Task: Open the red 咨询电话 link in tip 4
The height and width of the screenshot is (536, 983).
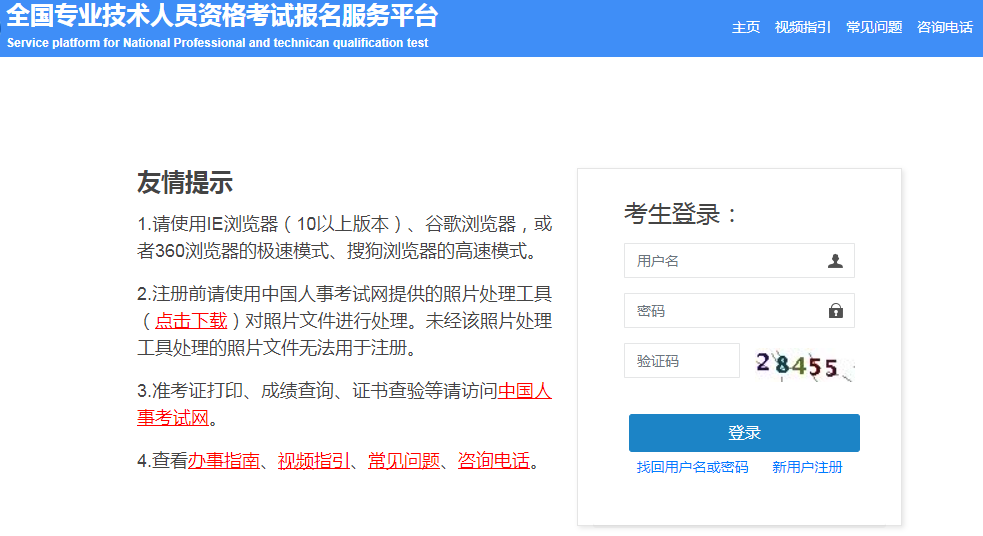Action: coord(494,461)
